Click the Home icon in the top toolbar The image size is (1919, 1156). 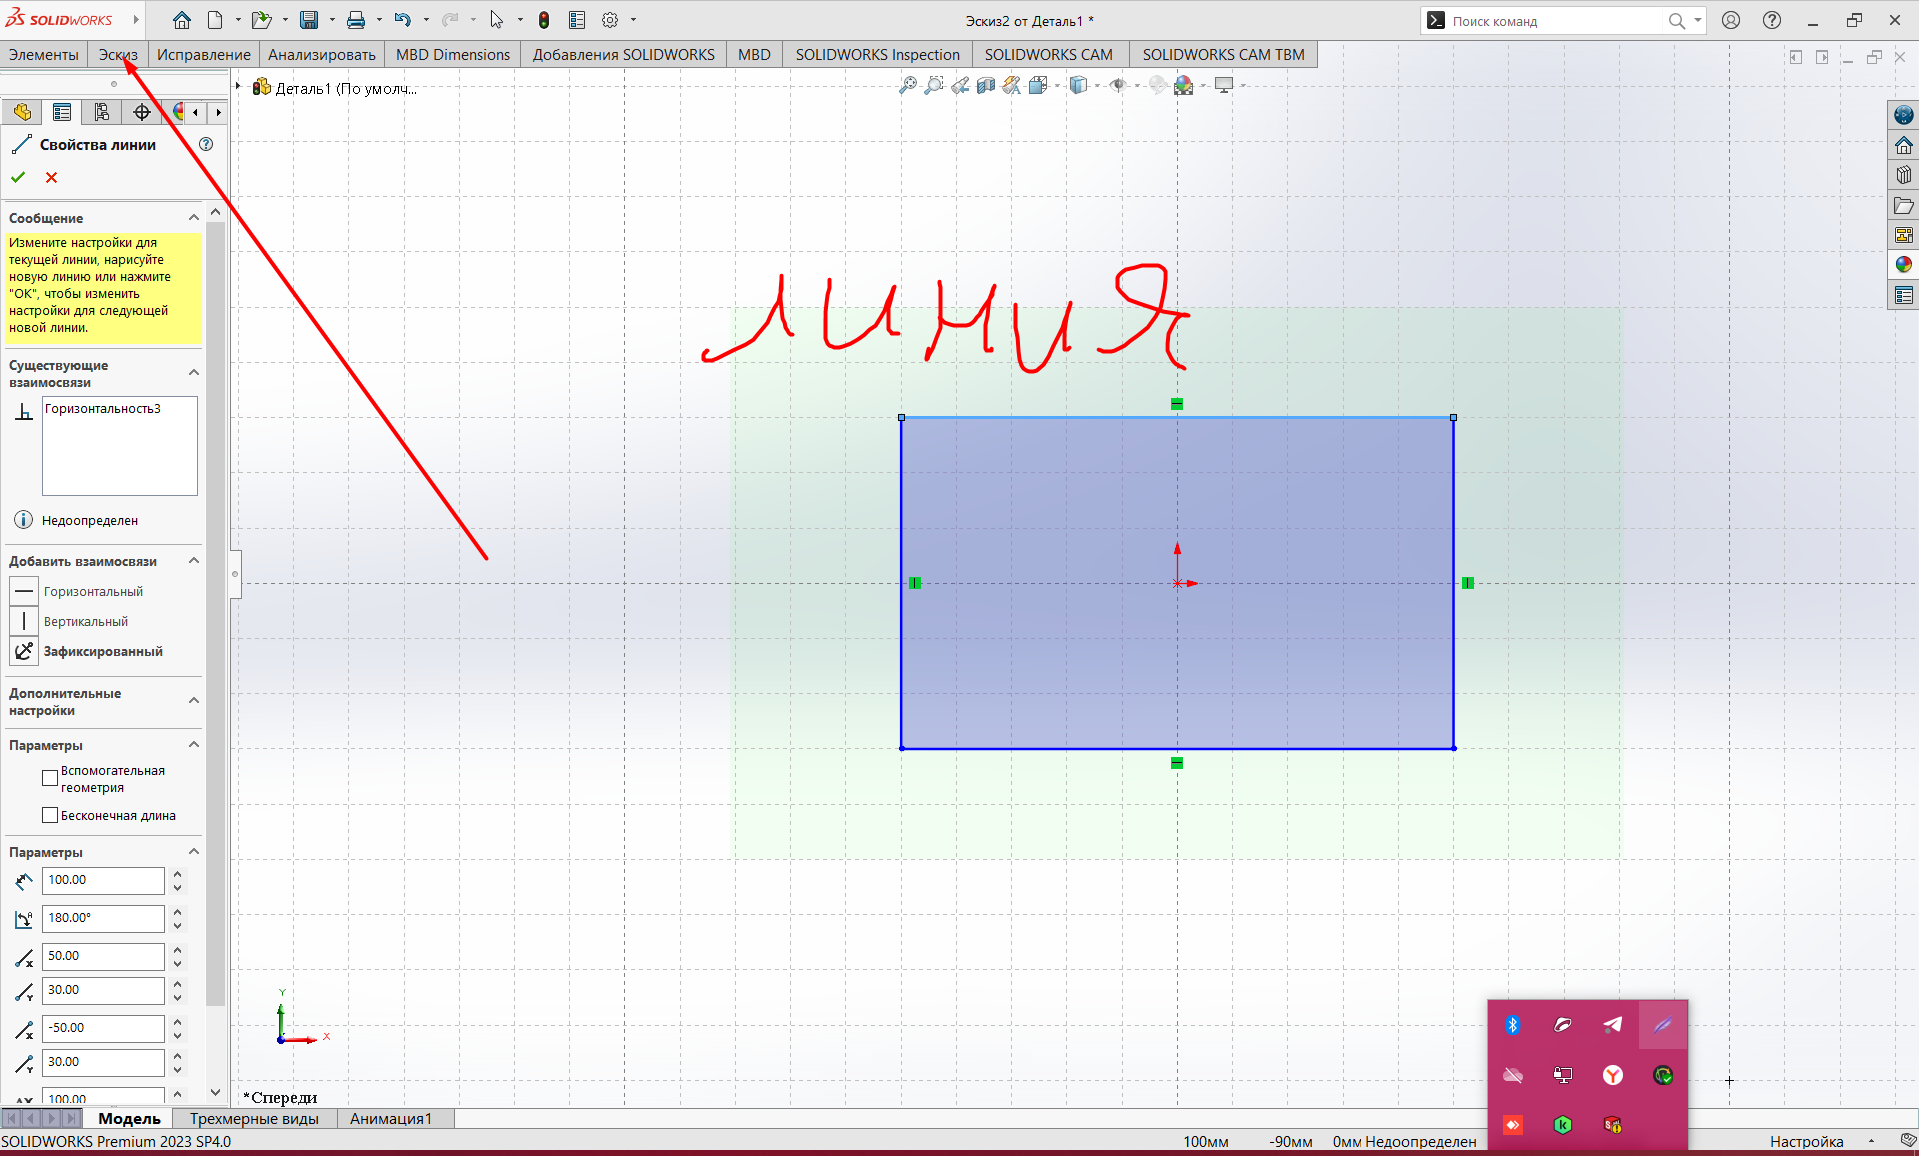[181, 20]
